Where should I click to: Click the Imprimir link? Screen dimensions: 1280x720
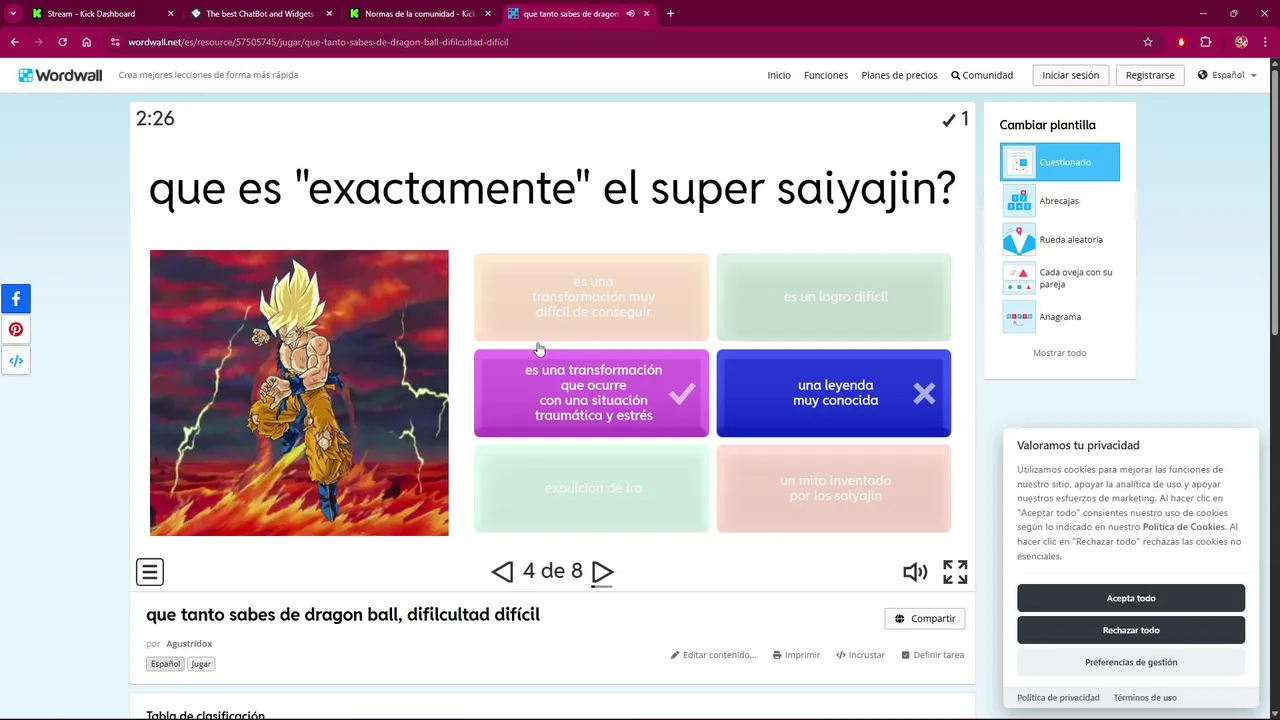(x=796, y=655)
